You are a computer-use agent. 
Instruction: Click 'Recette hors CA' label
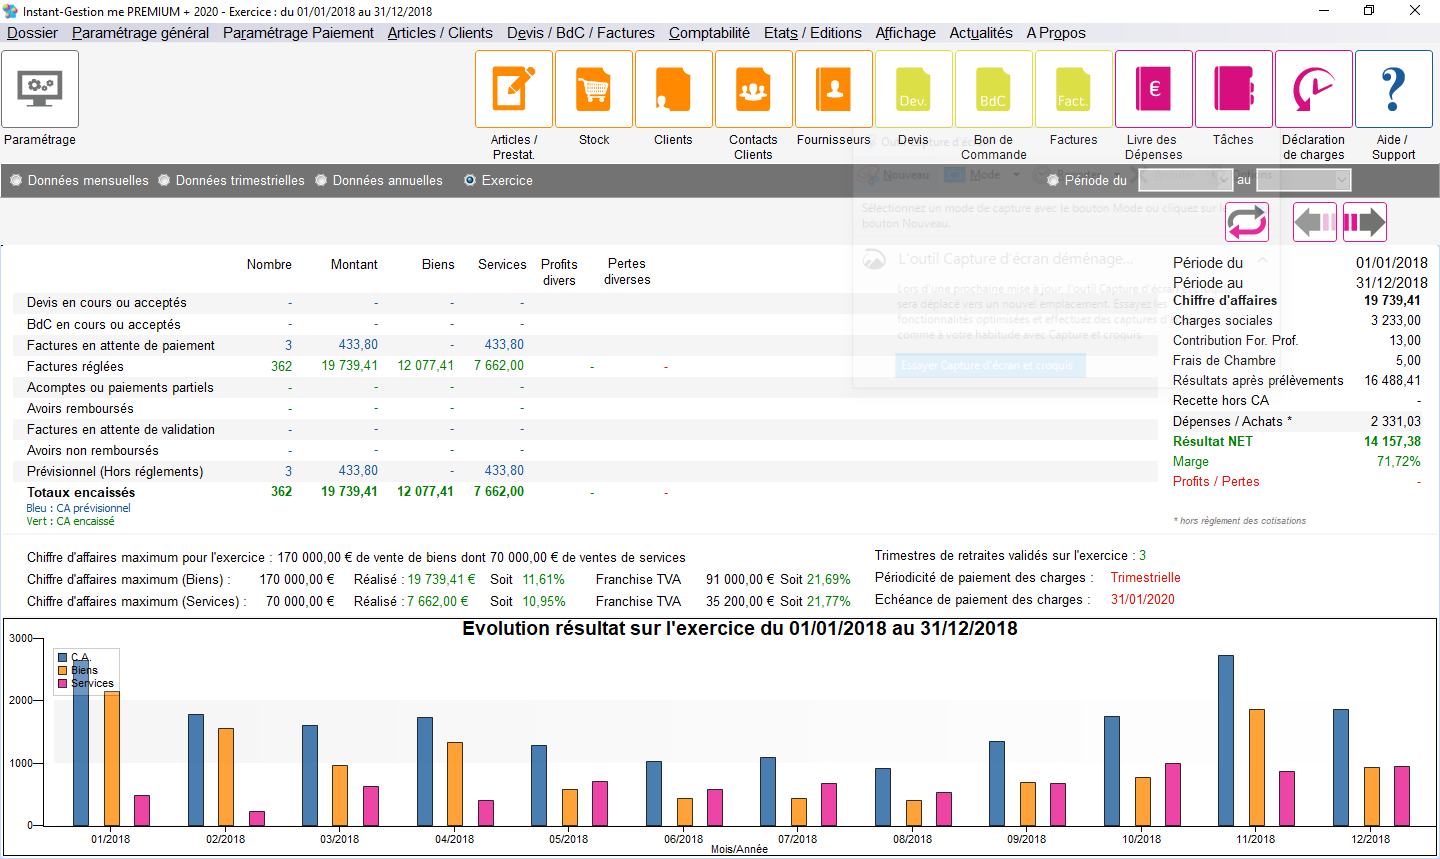[1221, 401]
